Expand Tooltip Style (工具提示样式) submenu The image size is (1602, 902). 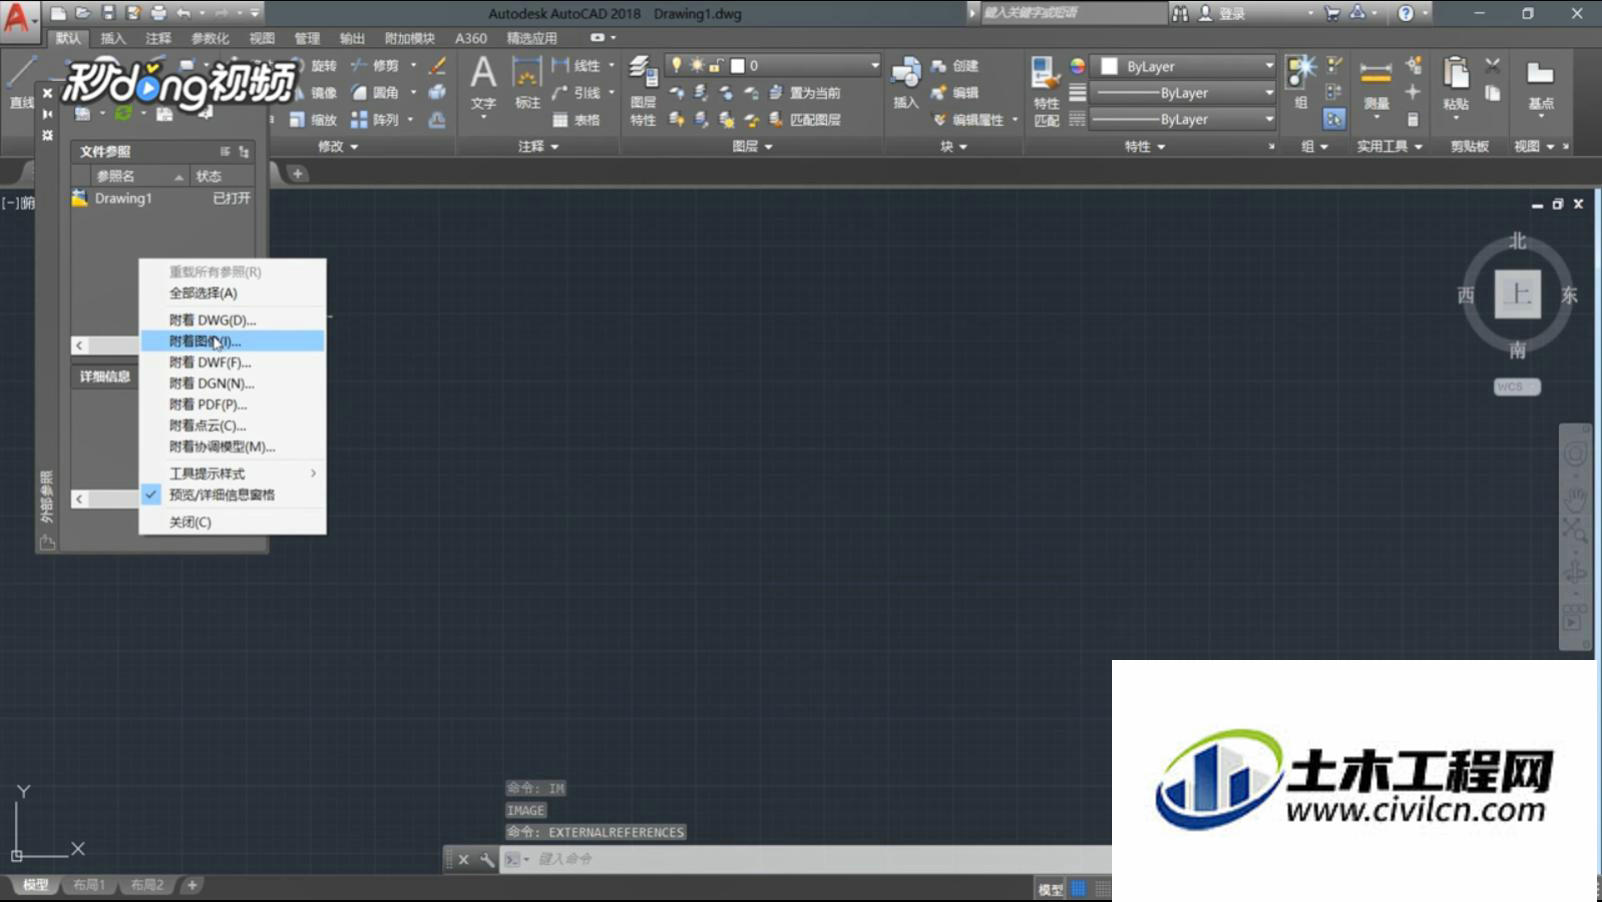[x=232, y=473]
